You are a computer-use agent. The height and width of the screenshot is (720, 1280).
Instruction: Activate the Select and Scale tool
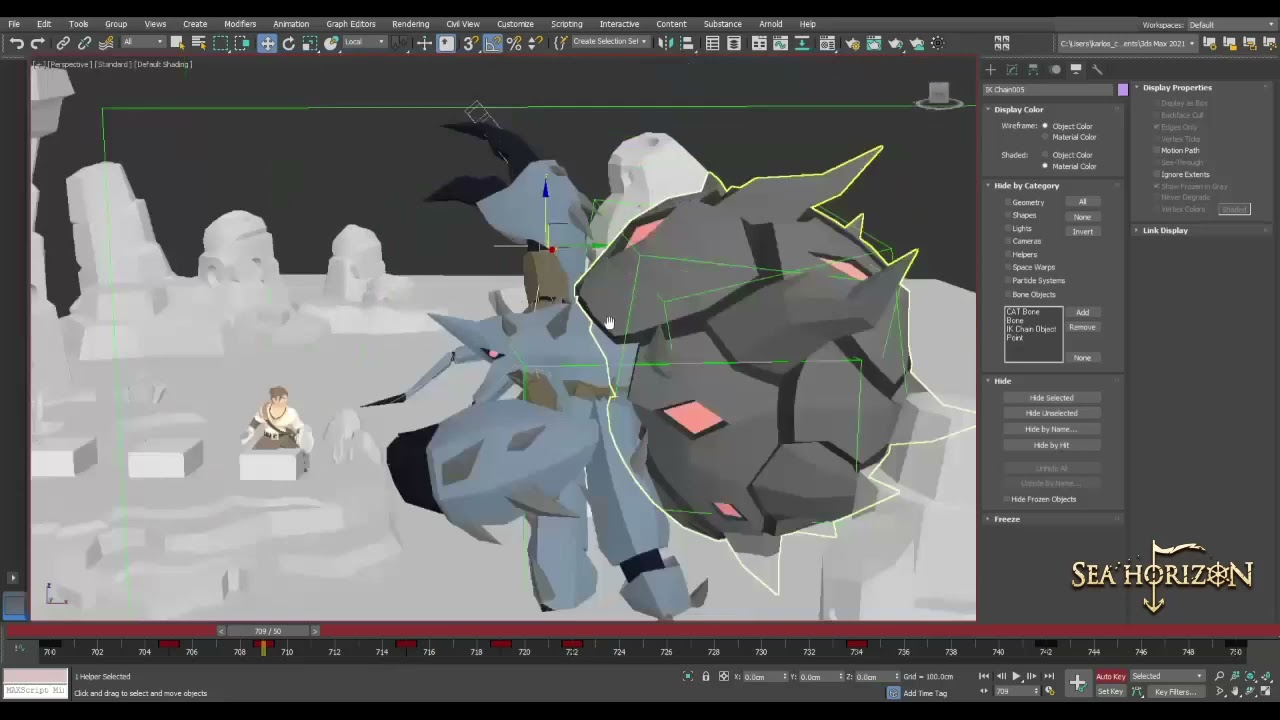pos(310,43)
